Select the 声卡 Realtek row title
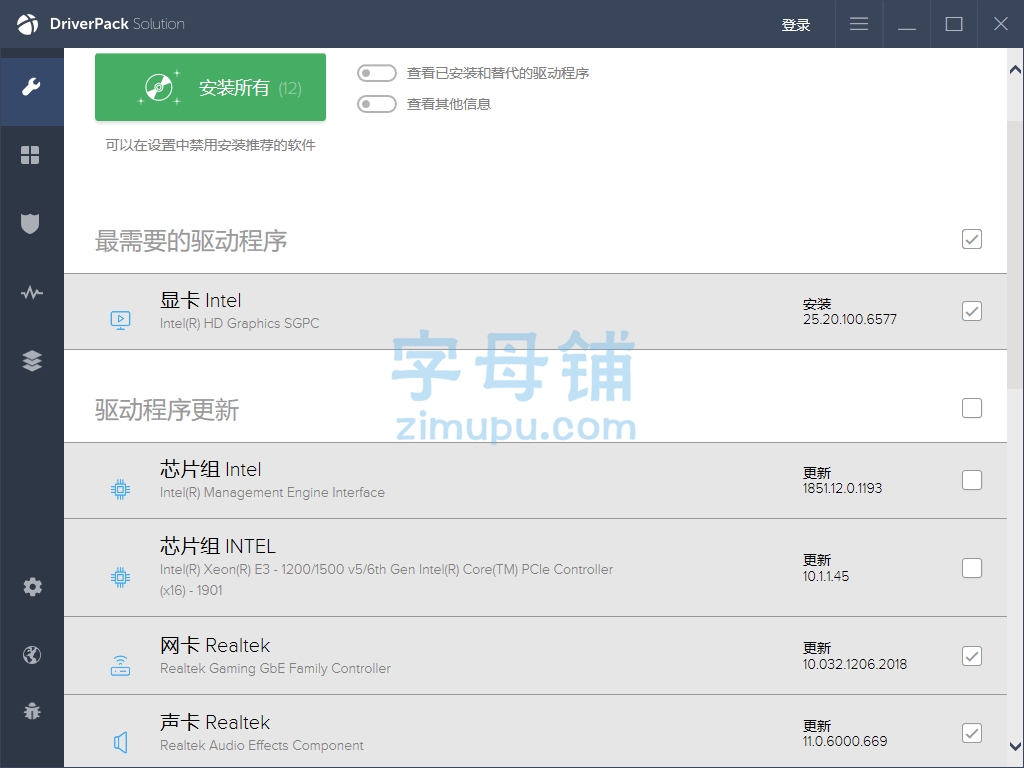The width and height of the screenshot is (1024, 768). [x=215, y=723]
